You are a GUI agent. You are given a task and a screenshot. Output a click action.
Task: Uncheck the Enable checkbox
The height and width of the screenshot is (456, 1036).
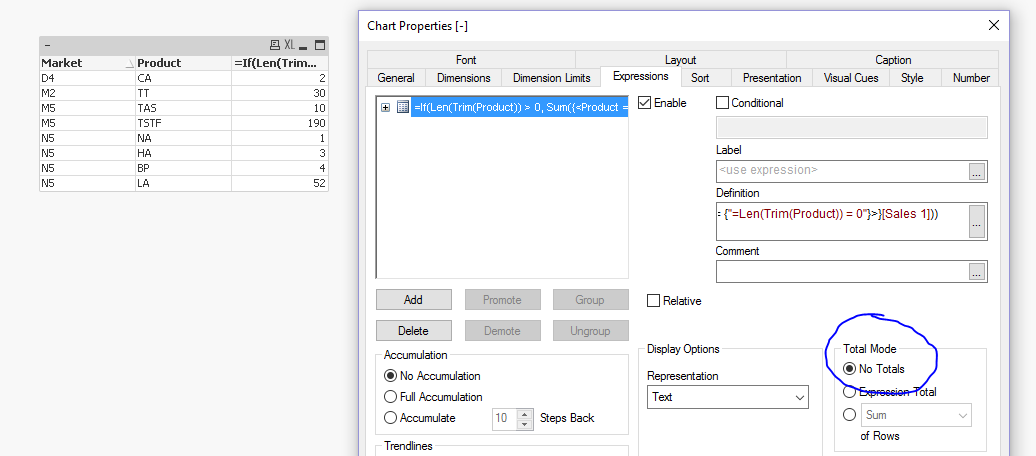[645, 103]
